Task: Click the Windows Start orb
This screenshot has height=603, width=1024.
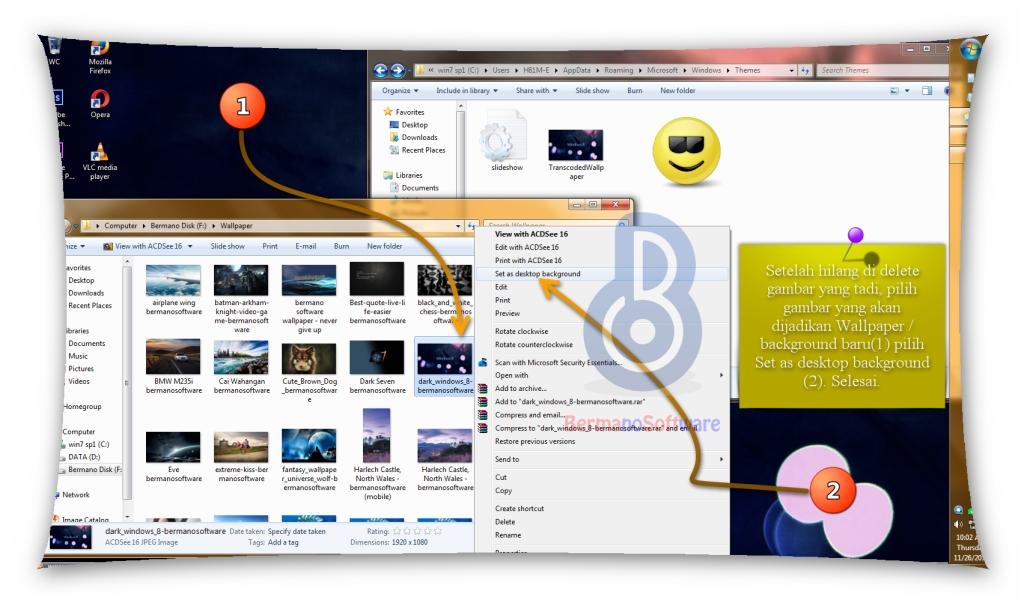Action: (970, 50)
